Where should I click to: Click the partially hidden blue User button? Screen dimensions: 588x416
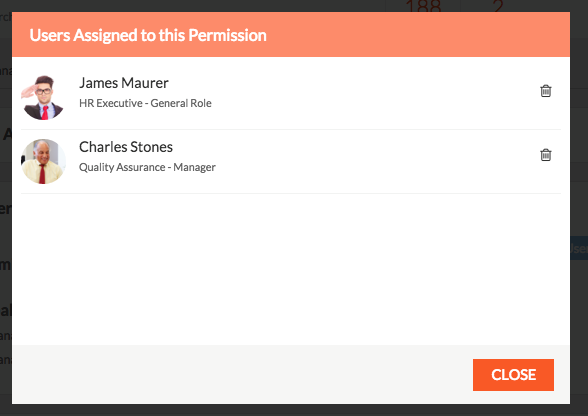(x=579, y=248)
